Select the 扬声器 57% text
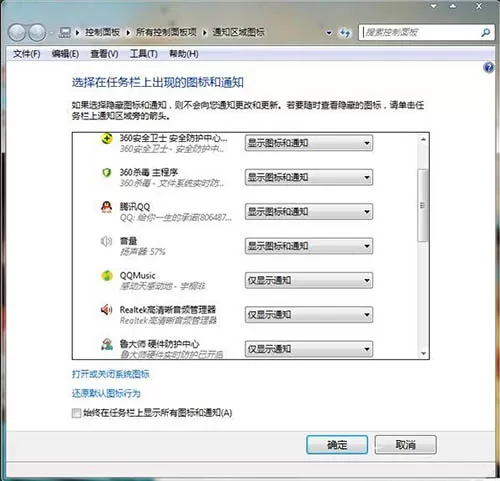This screenshot has width=500, height=481. 143,252
